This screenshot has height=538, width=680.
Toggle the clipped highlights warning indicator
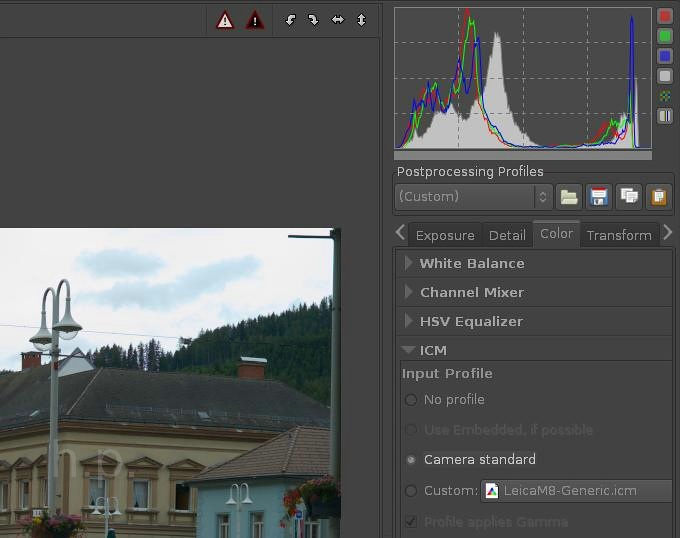(x=225, y=20)
